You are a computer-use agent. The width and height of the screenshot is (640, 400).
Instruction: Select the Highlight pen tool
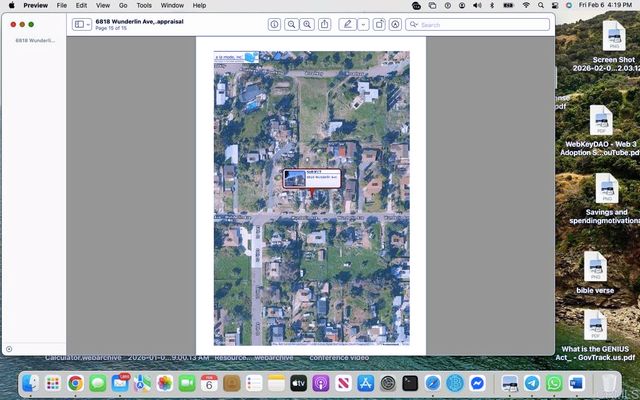click(x=348, y=24)
